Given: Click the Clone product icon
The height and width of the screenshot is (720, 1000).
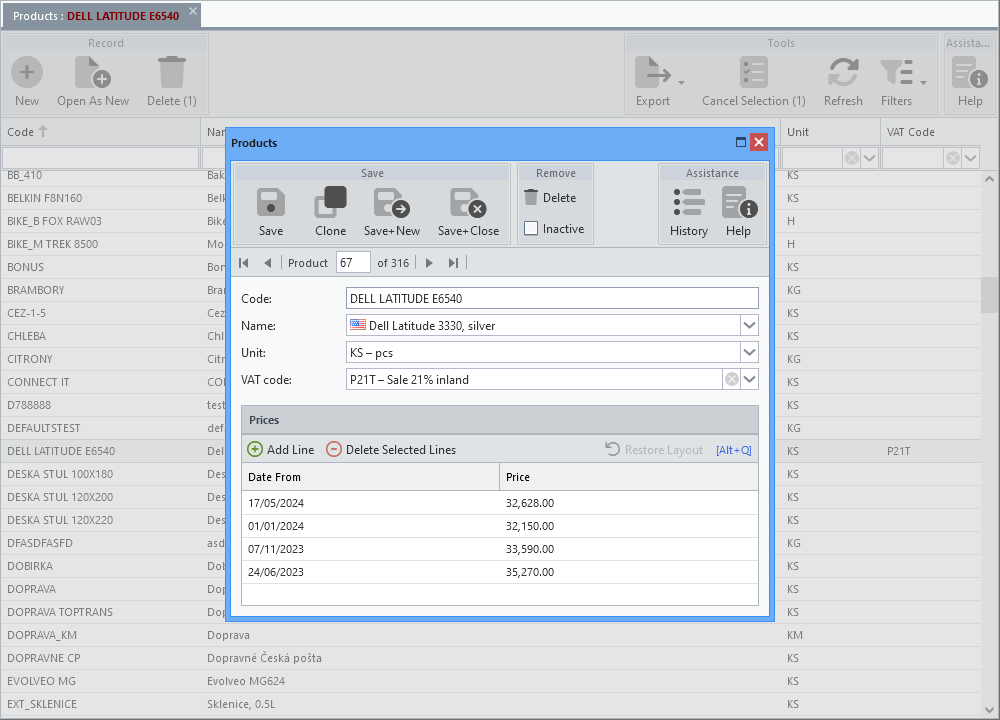Looking at the screenshot, I should pyautogui.click(x=330, y=202).
